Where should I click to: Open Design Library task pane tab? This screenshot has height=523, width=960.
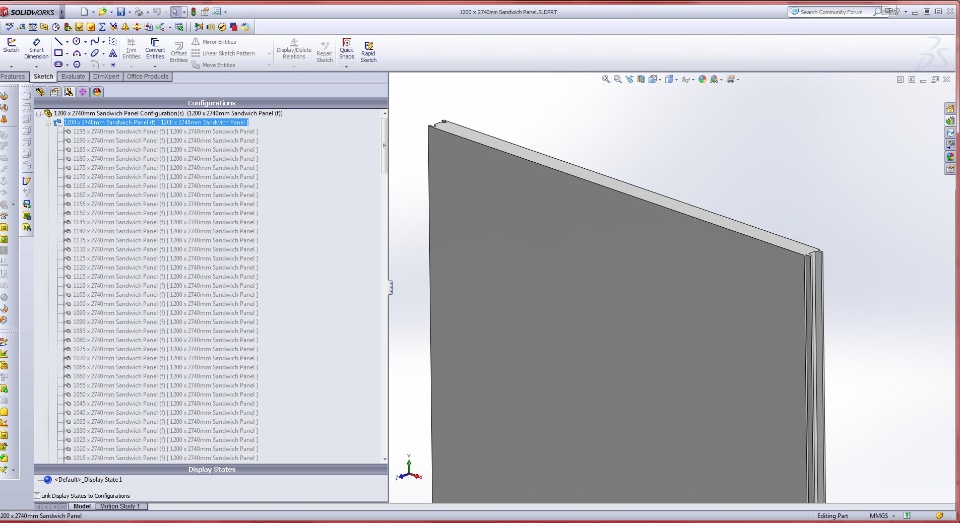(950, 121)
